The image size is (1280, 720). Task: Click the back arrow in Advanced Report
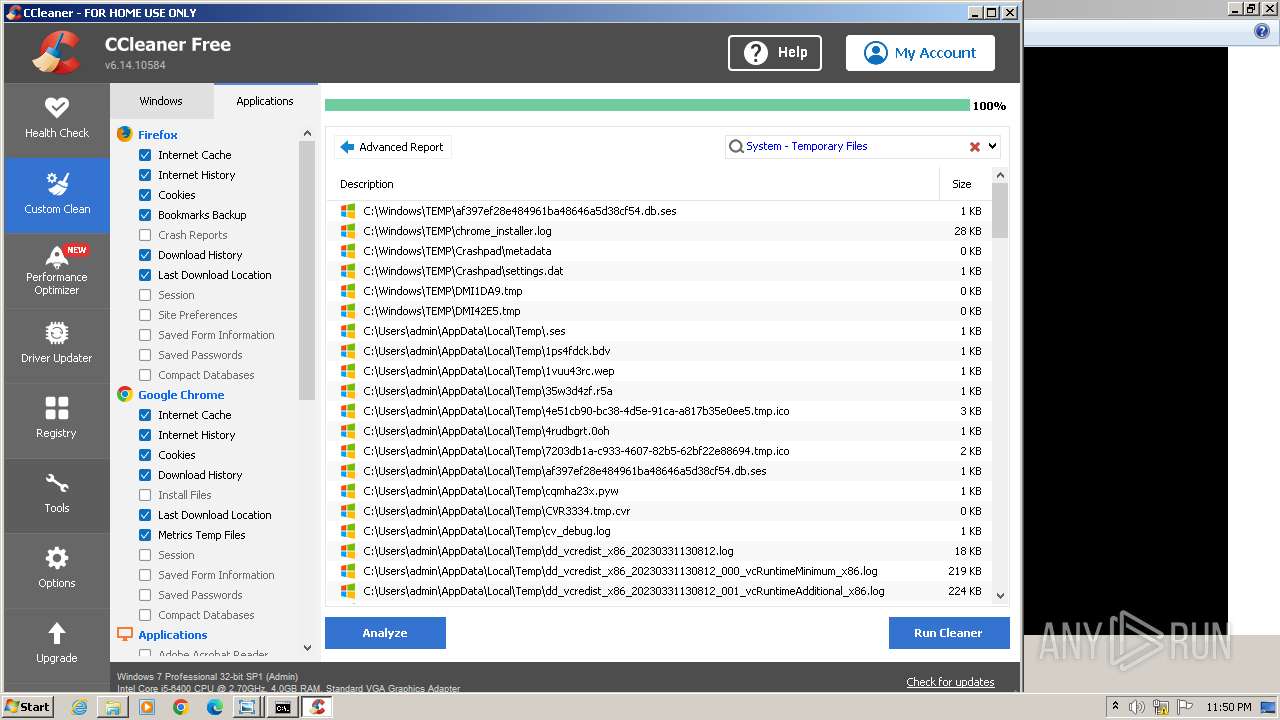click(x=347, y=147)
